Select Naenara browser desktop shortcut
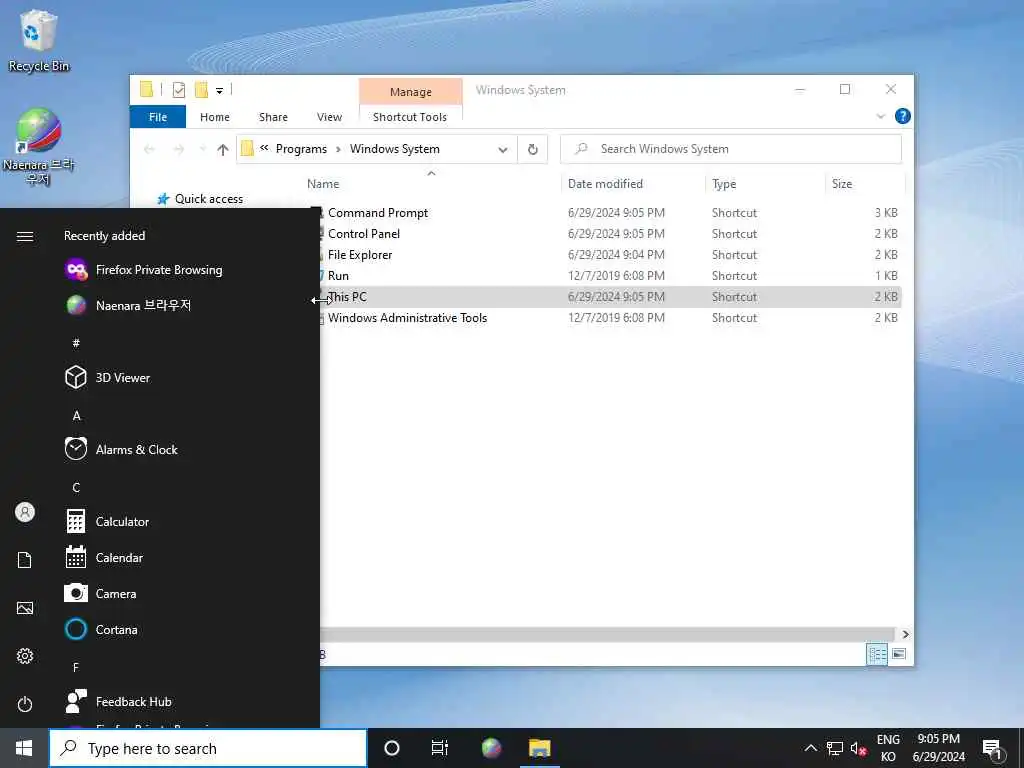Screen dimensions: 1024x768 39,146
